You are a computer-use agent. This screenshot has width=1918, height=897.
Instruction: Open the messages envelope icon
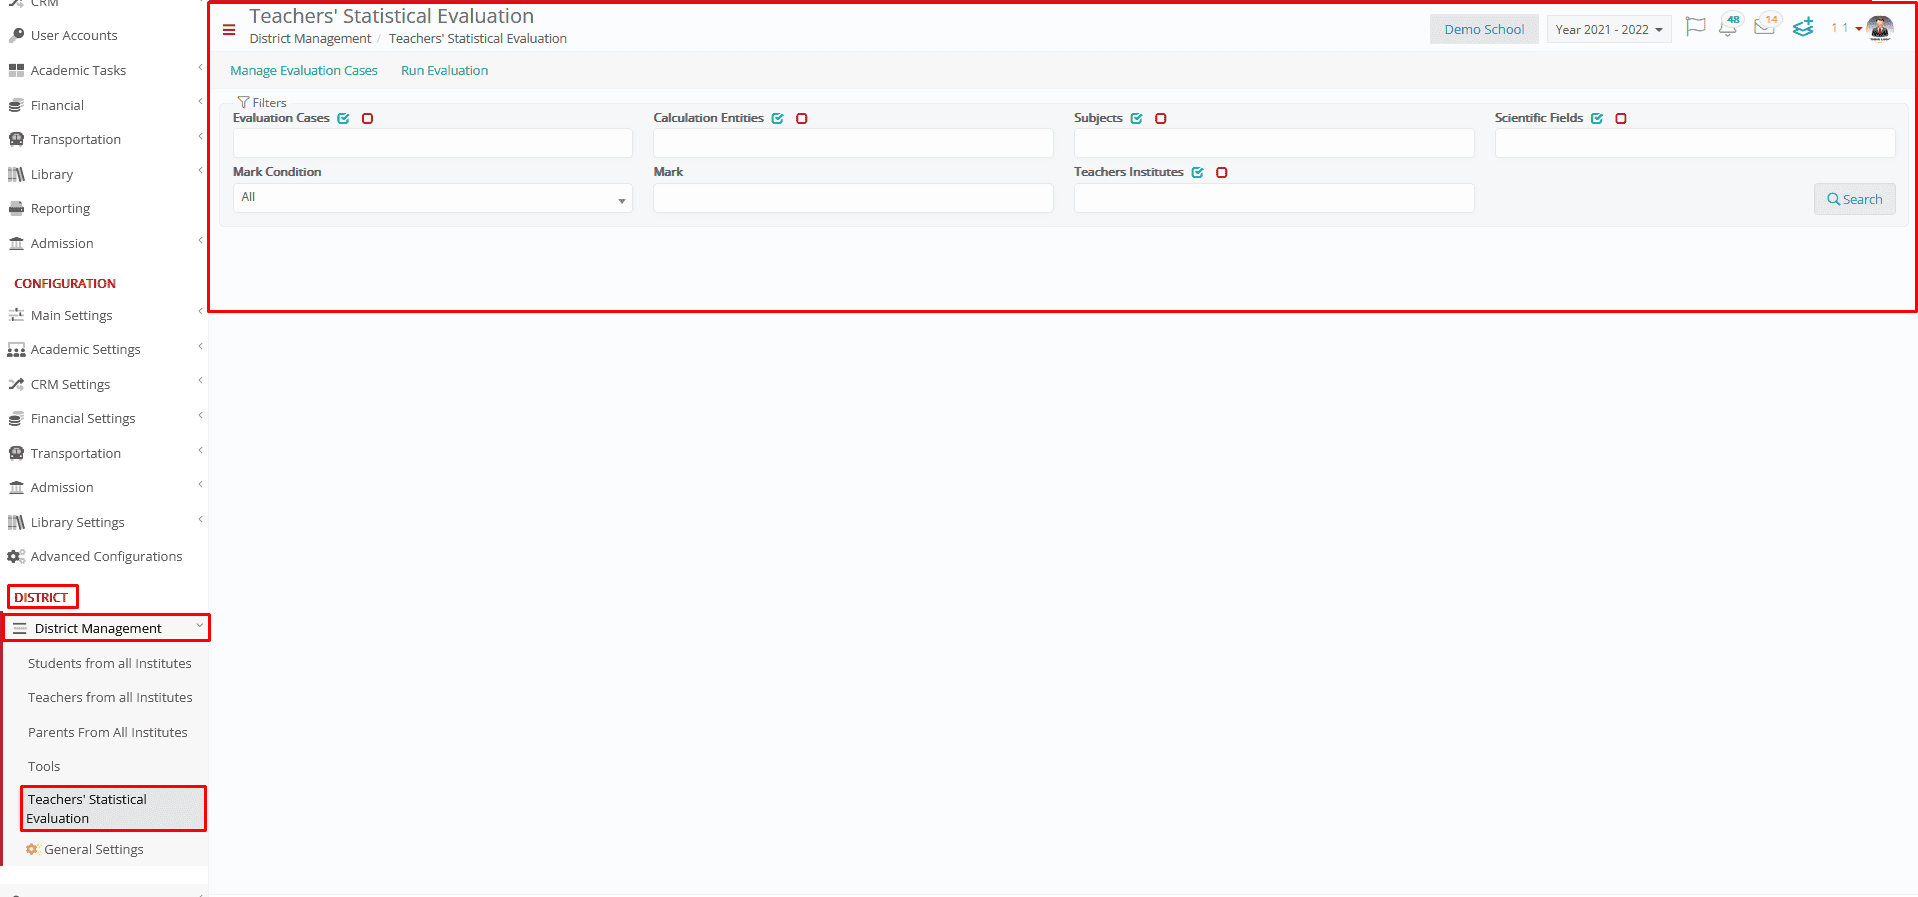pyautogui.click(x=1765, y=26)
